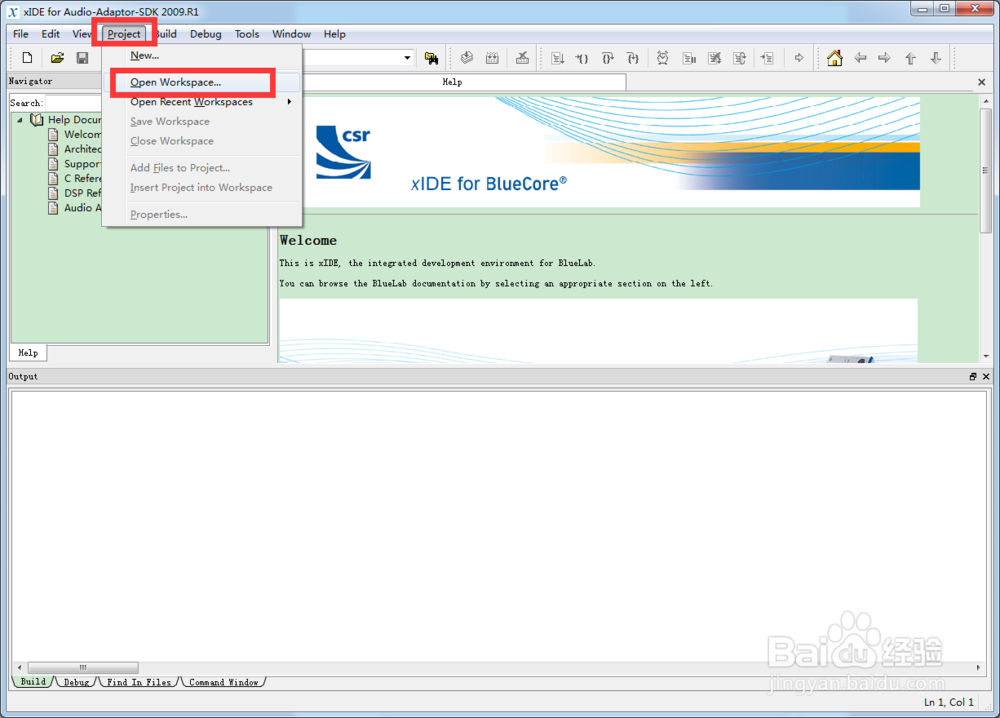Click the Output horizontal scrollbar thumb
The width and height of the screenshot is (1000, 718).
(x=83, y=668)
